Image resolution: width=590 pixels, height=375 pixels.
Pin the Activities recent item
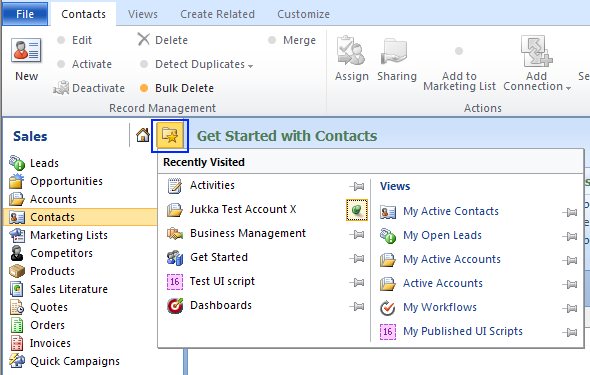click(x=357, y=186)
